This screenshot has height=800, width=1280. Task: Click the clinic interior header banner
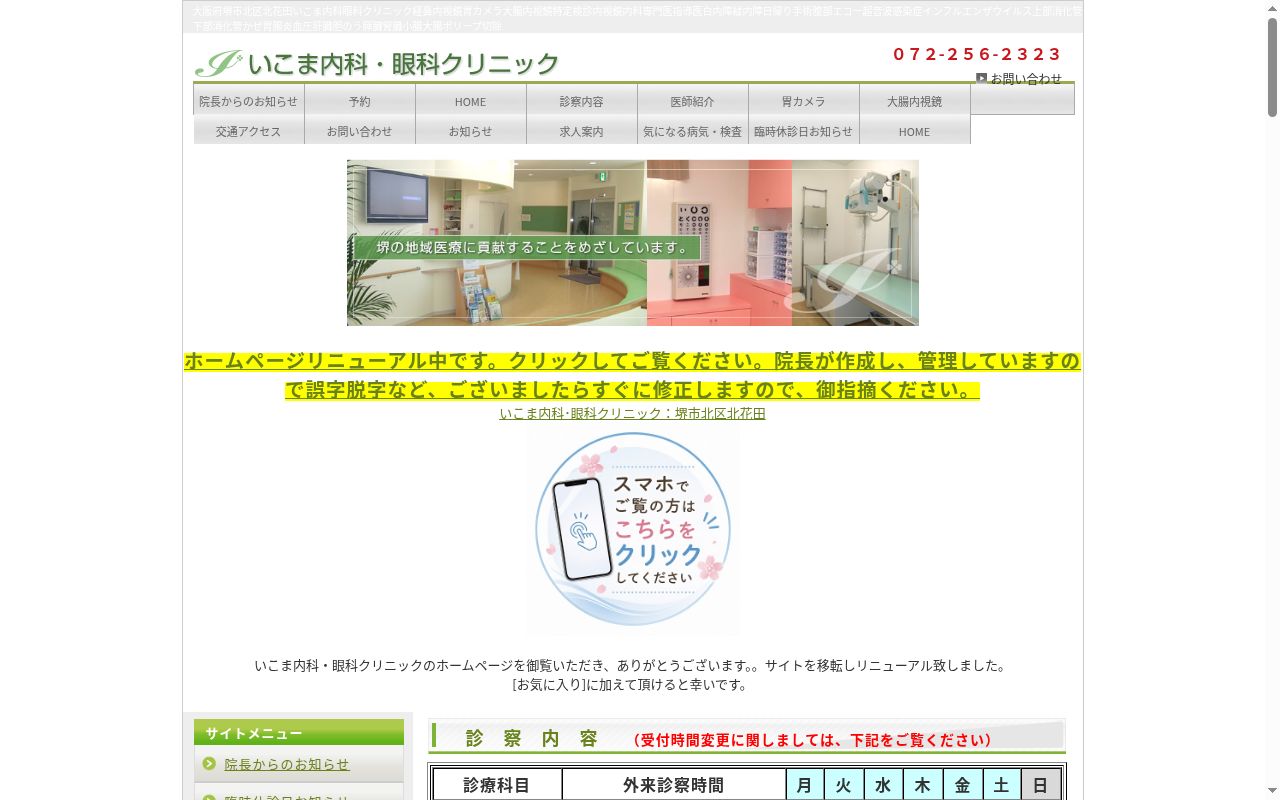coord(633,243)
